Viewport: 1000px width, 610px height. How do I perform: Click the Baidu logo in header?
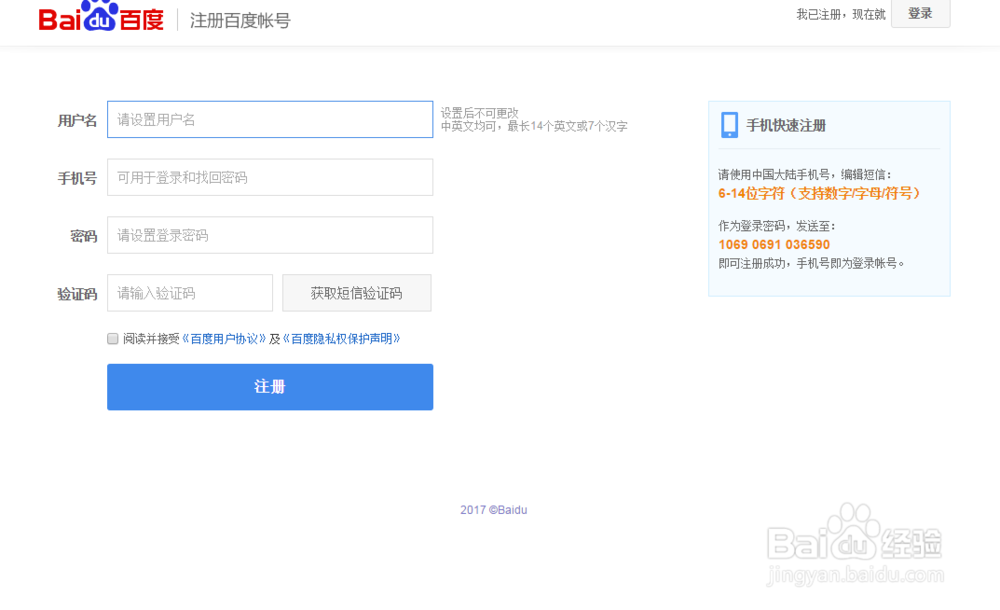click(101, 17)
